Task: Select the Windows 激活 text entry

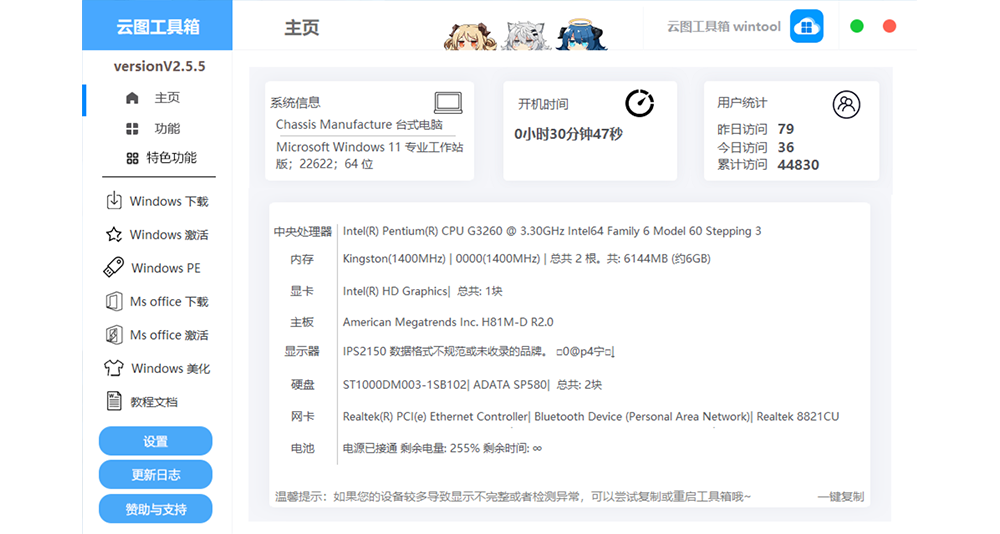Action: pos(169,235)
